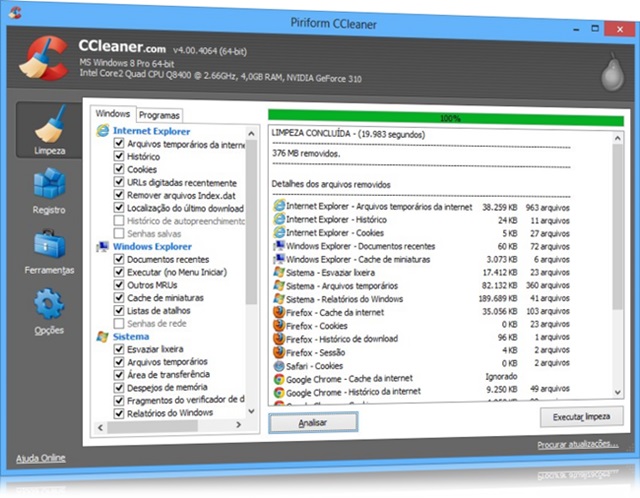Viewport: 640px width, 498px height.
Task: Click icon of Internet Explorer - Cookies result
Action: click(279, 232)
